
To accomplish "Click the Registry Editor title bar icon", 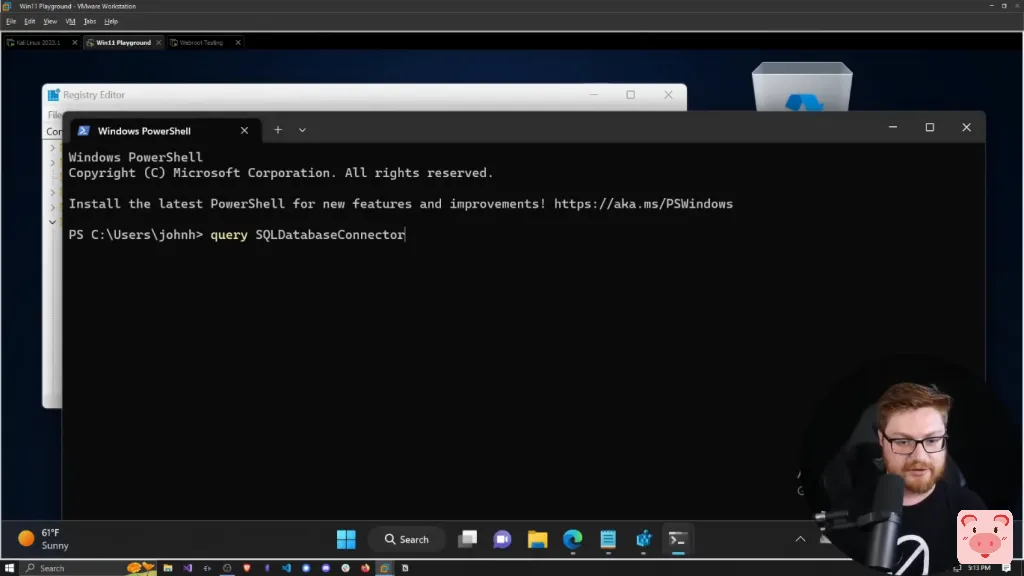I will pos(54,95).
